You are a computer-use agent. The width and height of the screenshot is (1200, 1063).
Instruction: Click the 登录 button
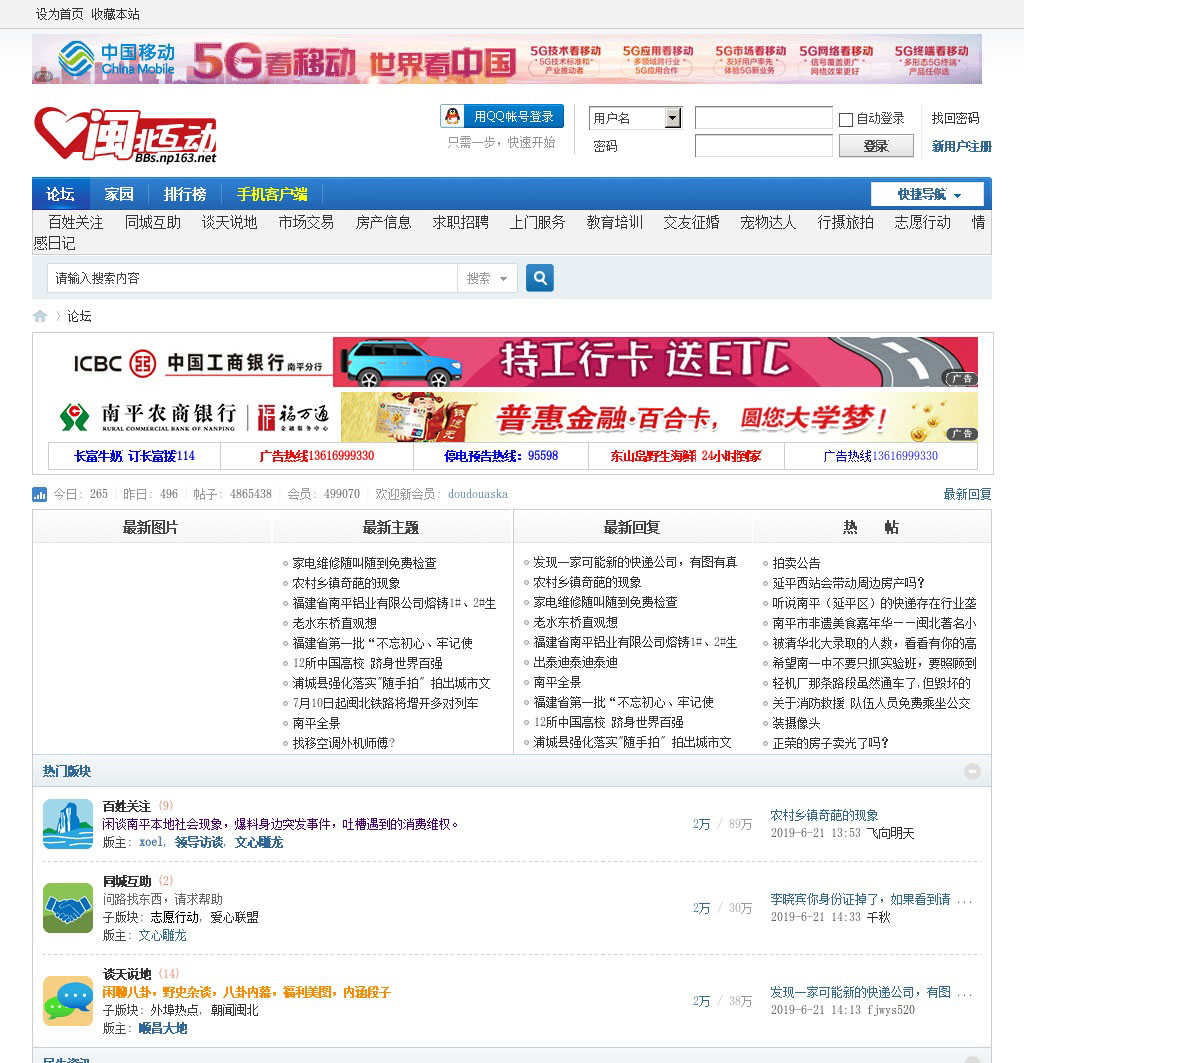point(875,146)
